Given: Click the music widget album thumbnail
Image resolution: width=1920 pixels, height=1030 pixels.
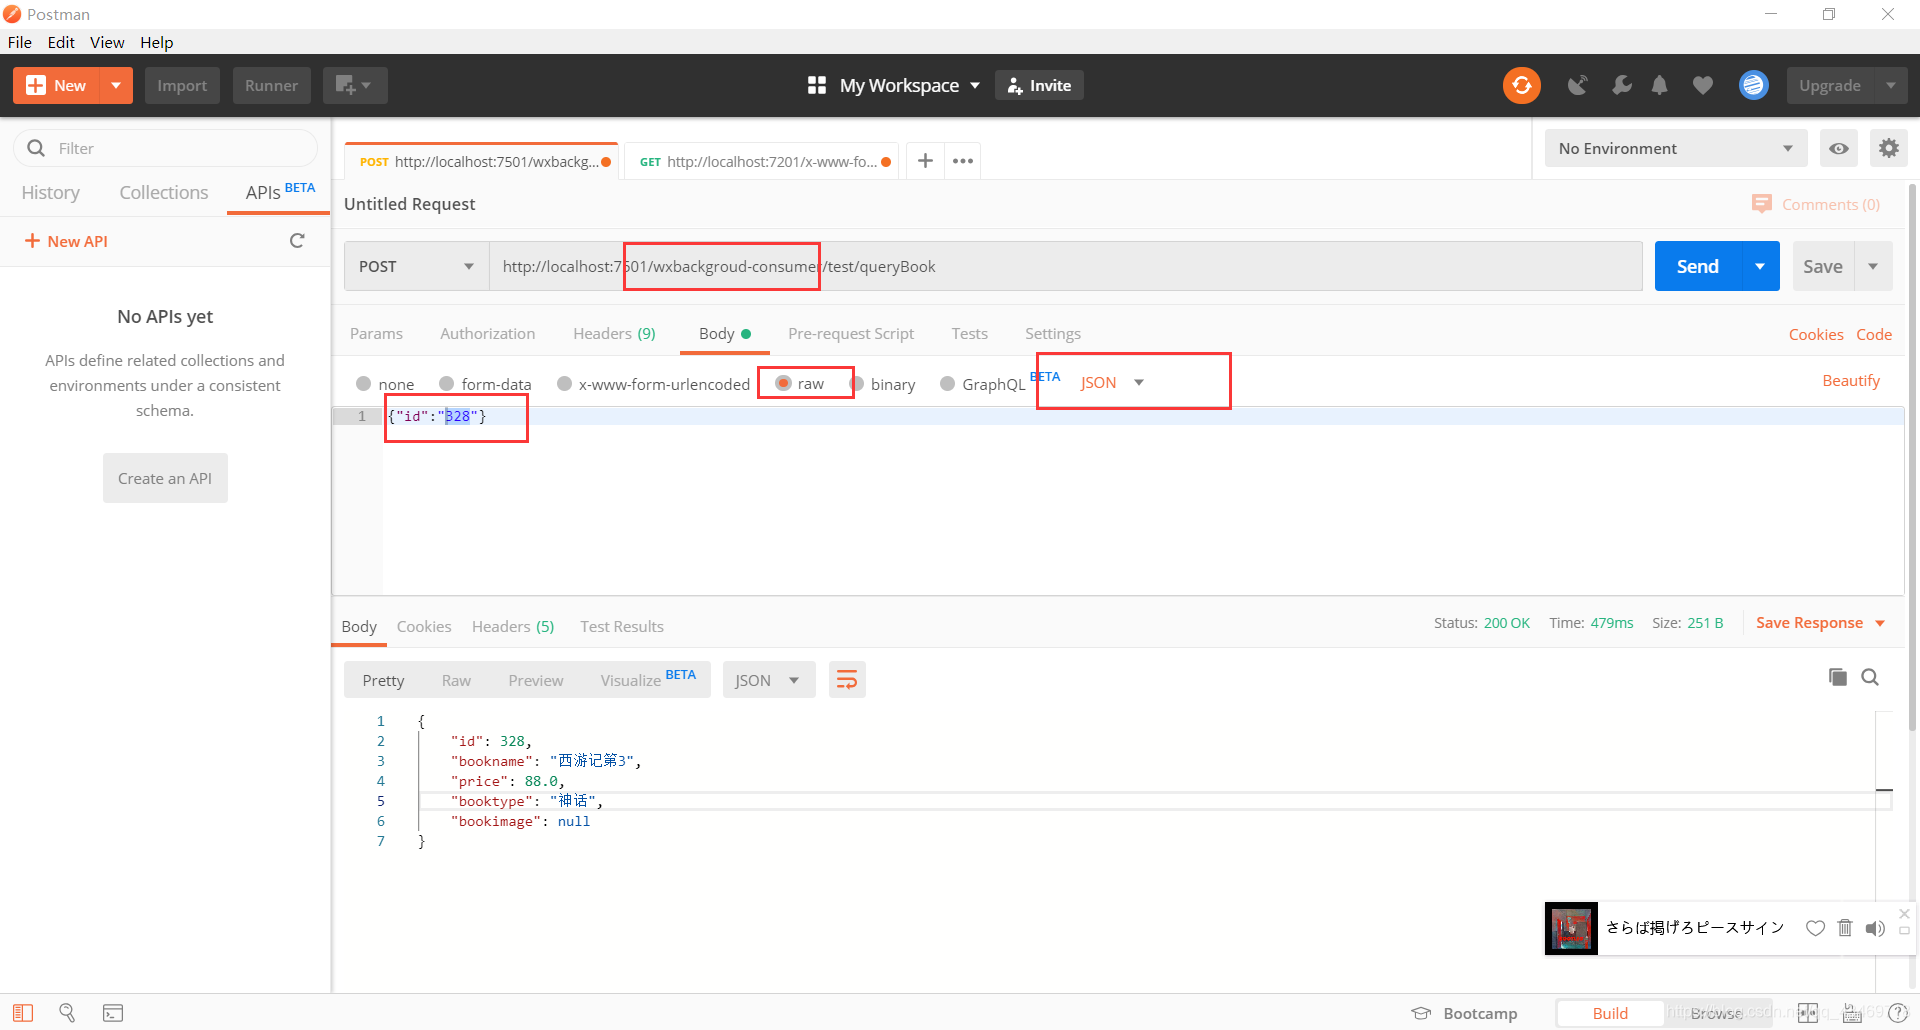Looking at the screenshot, I should tap(1571, 928).
